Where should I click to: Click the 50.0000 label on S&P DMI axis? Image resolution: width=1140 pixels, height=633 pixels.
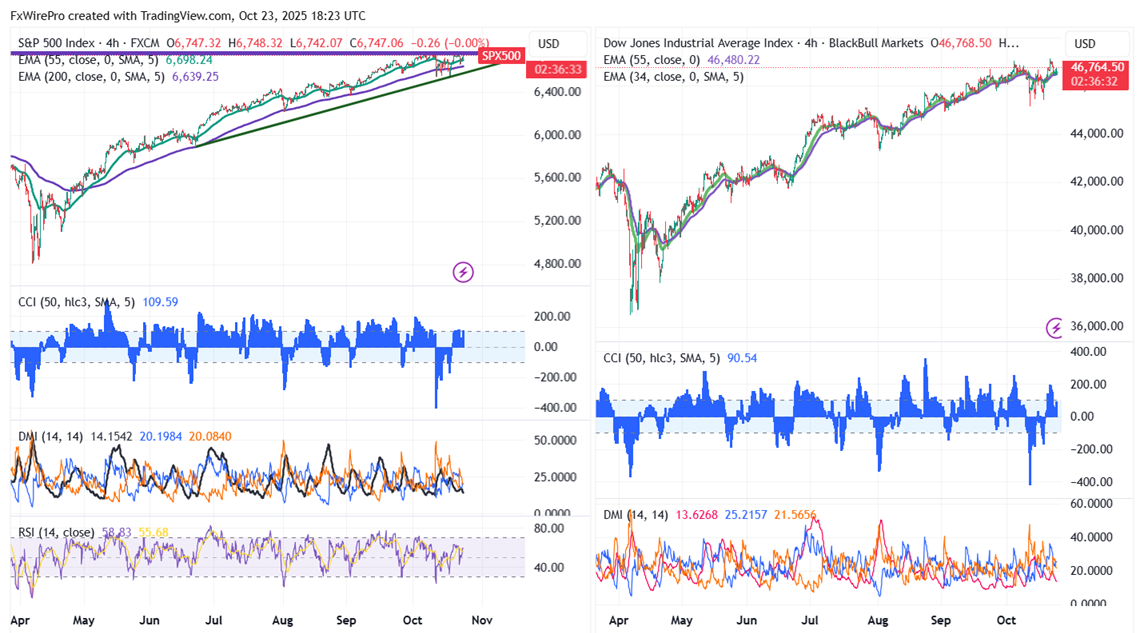555,440
